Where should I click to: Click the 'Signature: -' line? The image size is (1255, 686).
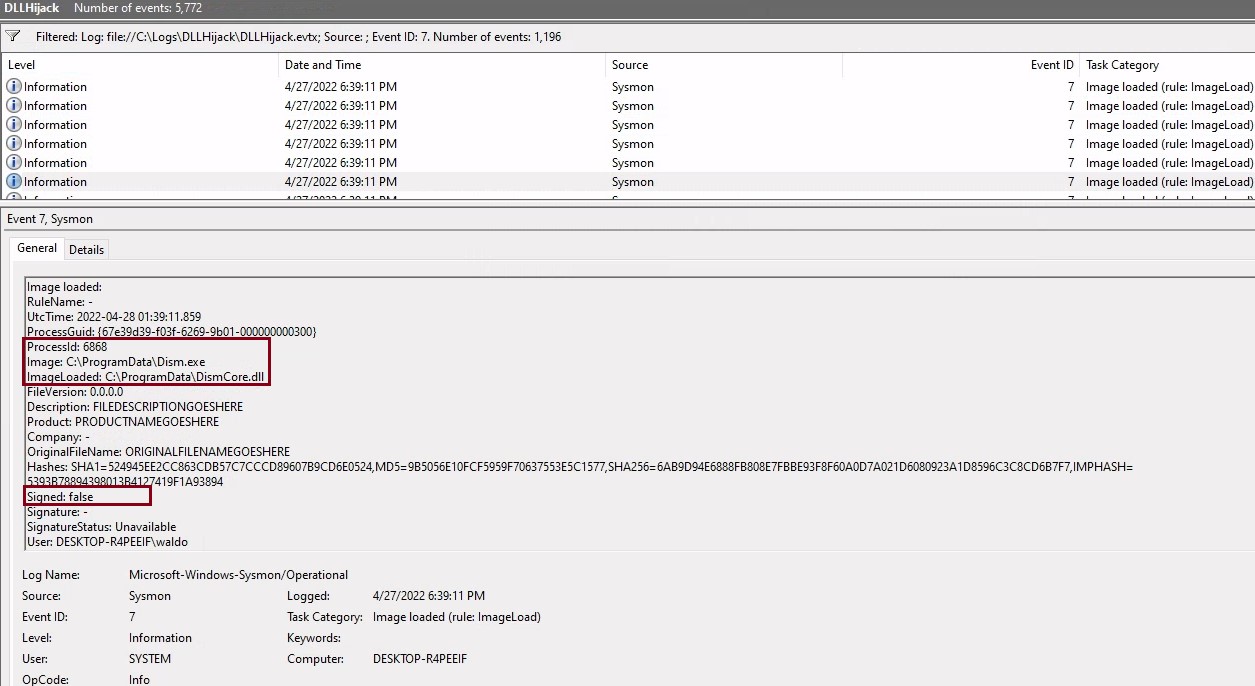tap(57, 512)
